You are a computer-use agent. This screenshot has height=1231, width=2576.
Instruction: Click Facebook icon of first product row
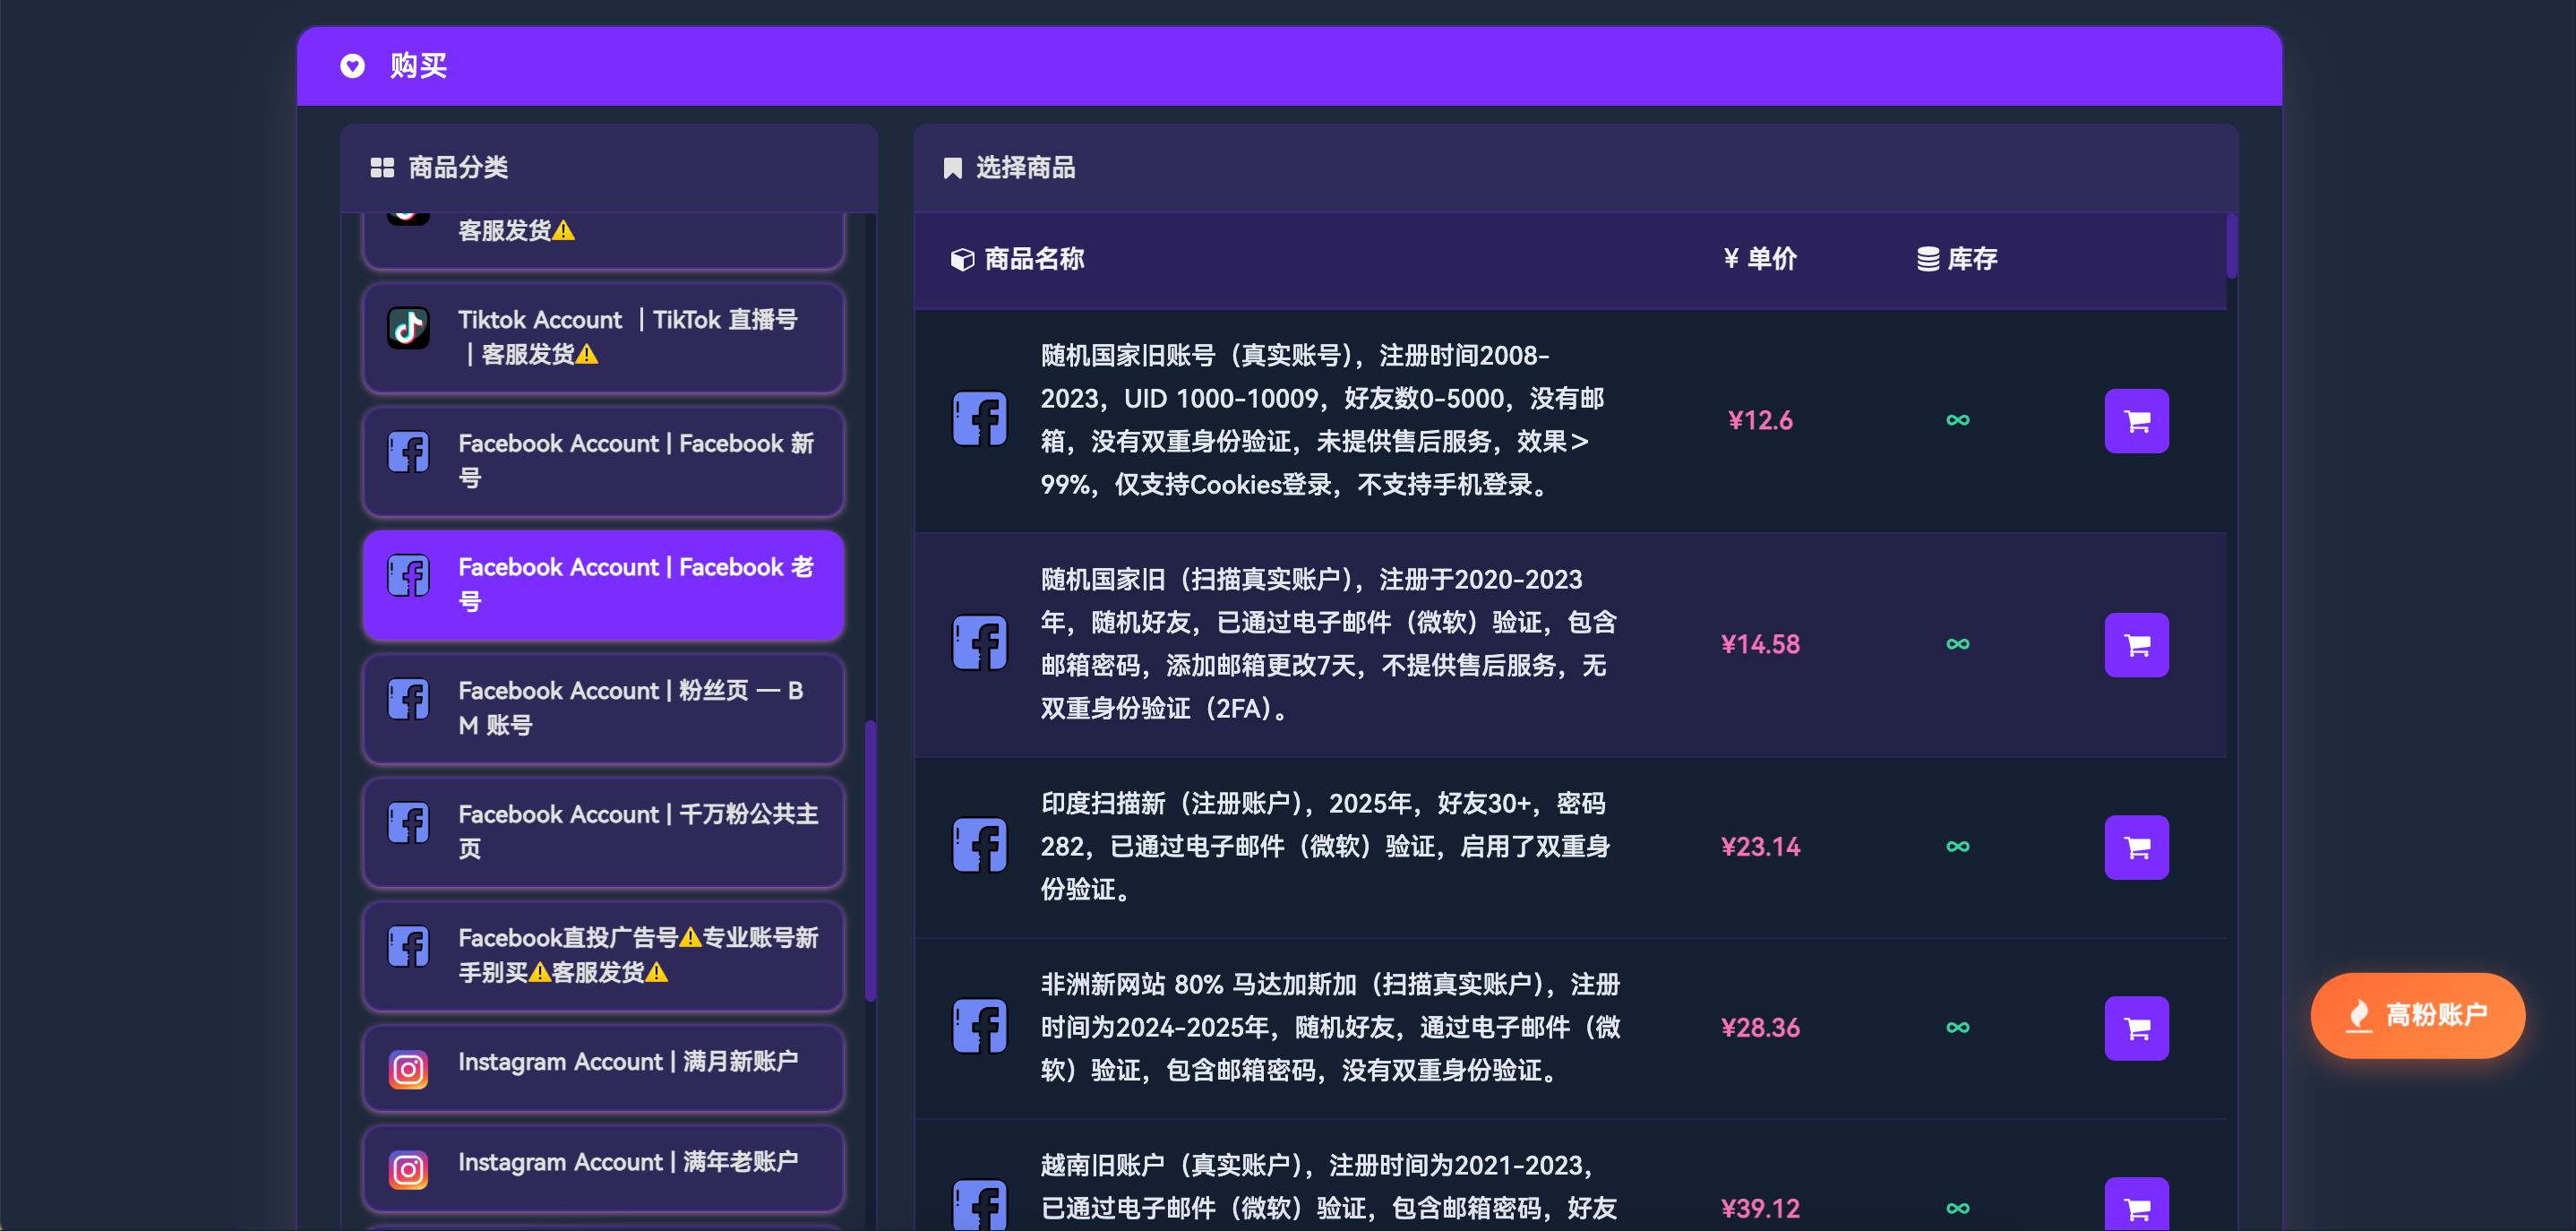979,419
